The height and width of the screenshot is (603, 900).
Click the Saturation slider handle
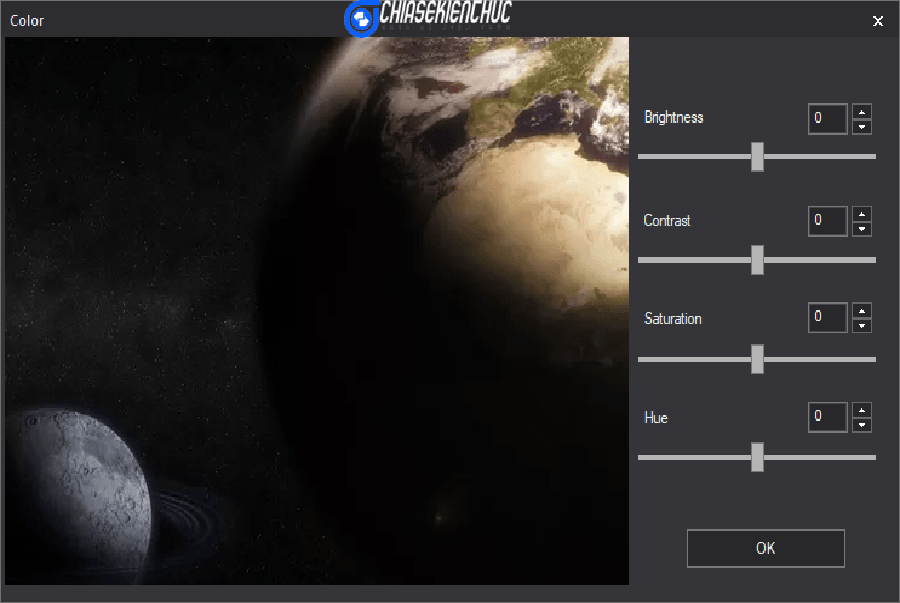[757, 359]
